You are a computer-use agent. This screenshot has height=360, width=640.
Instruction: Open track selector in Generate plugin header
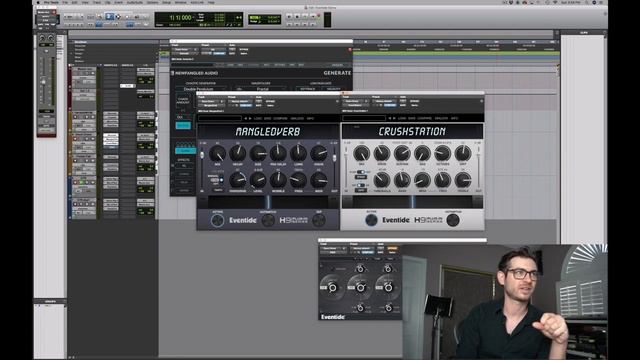click(183, 49)
